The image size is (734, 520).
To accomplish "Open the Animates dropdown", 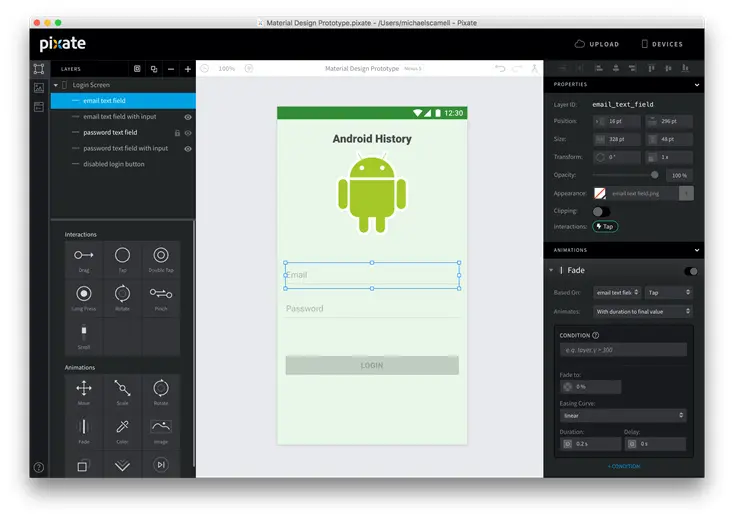I will coord(643,311).
